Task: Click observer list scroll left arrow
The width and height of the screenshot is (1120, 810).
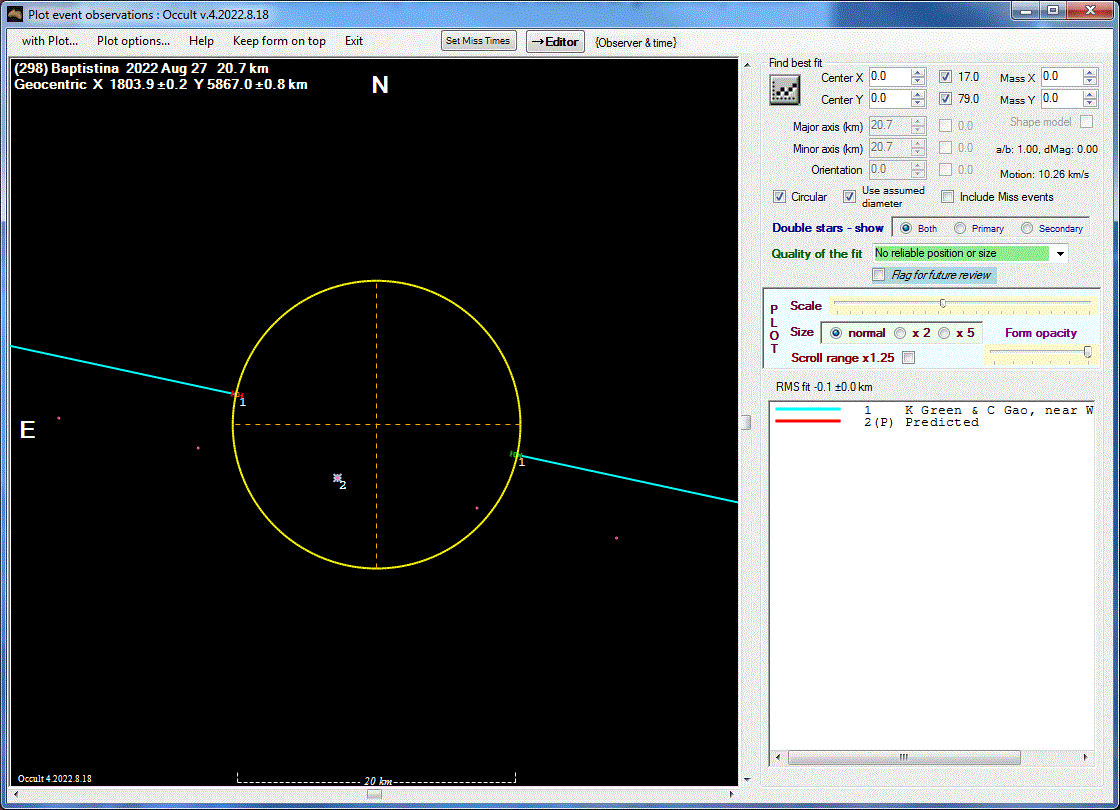Action: tap(779, 757)
